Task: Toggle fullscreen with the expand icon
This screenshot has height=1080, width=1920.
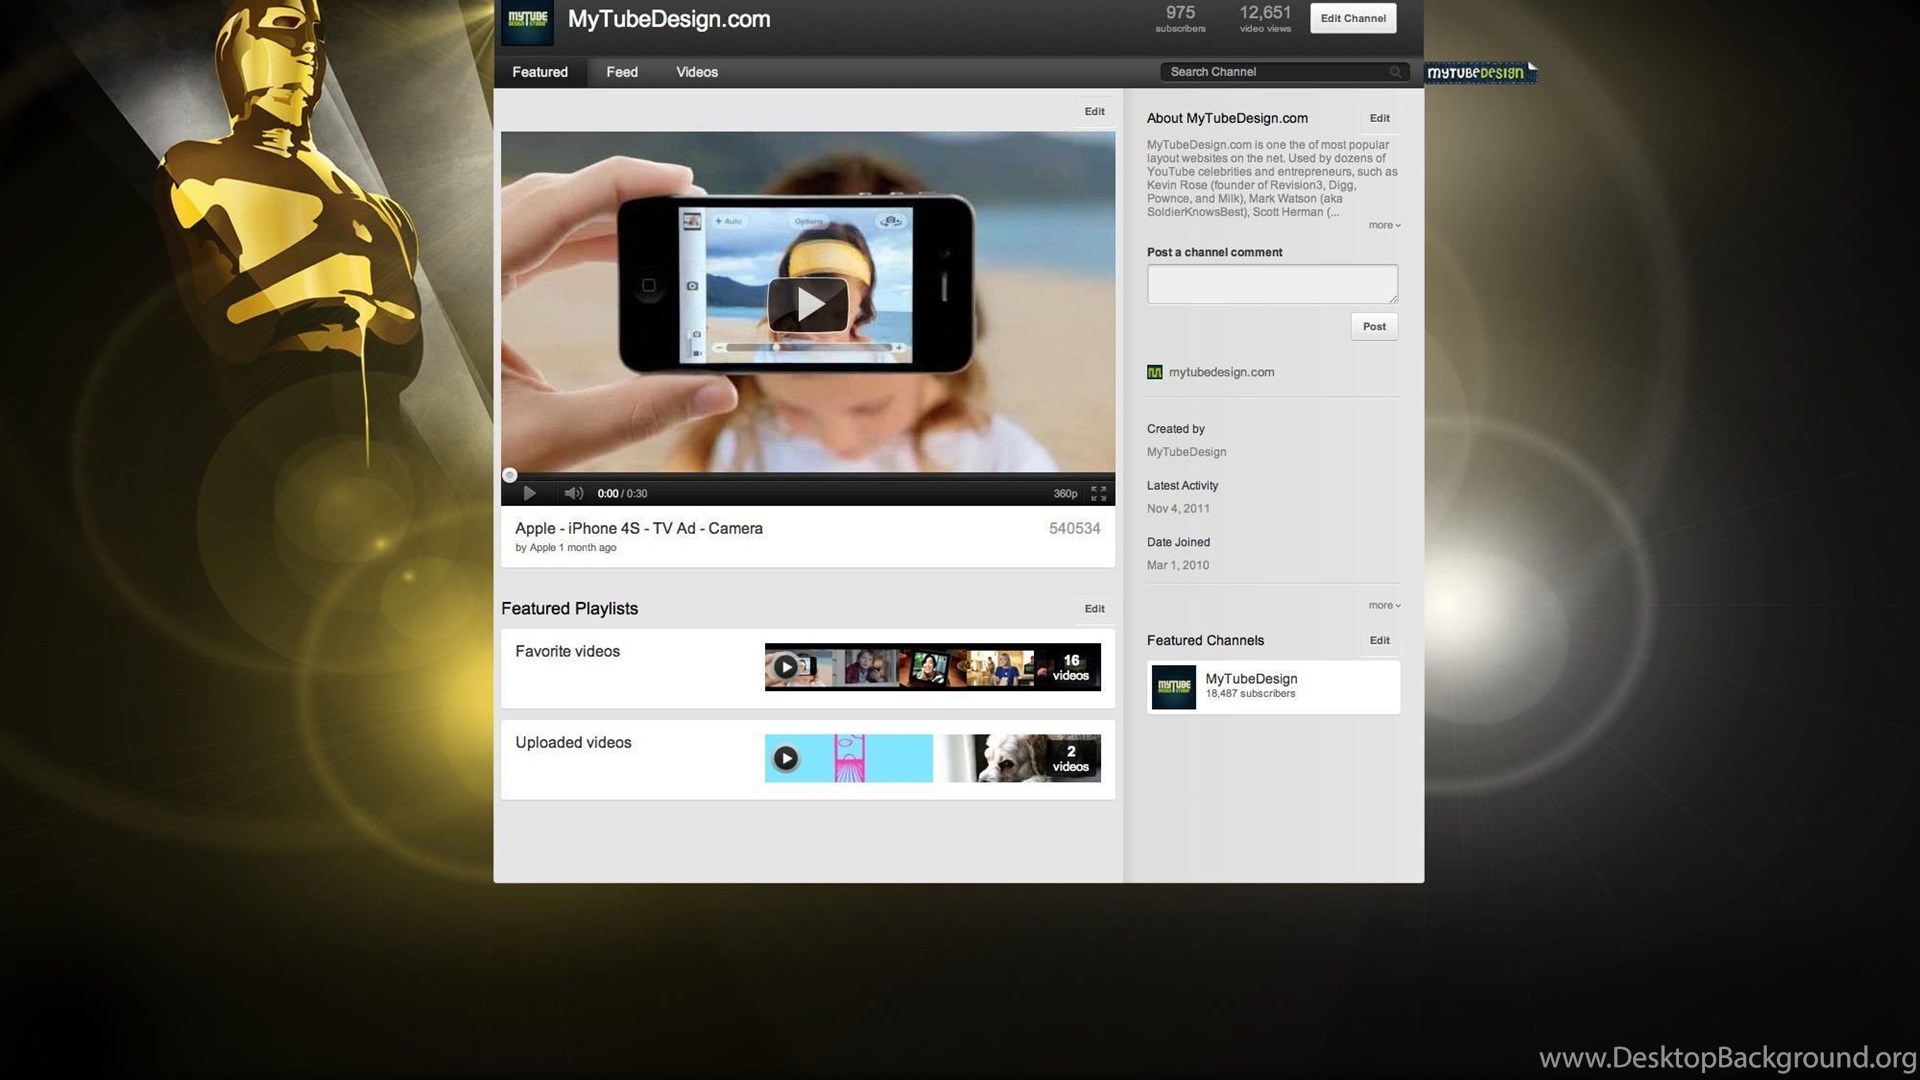Action: pyautogui.click(x=1098, y=493)
